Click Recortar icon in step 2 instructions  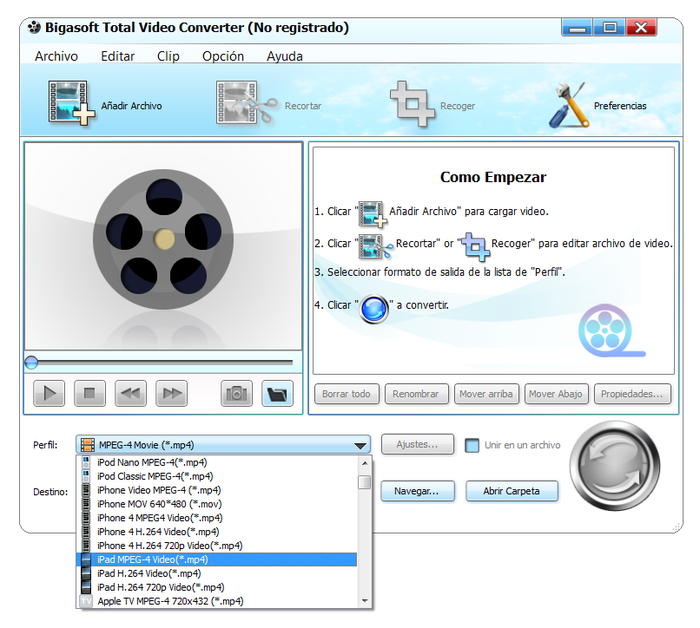pyautogui.click(x=376, y=246)
